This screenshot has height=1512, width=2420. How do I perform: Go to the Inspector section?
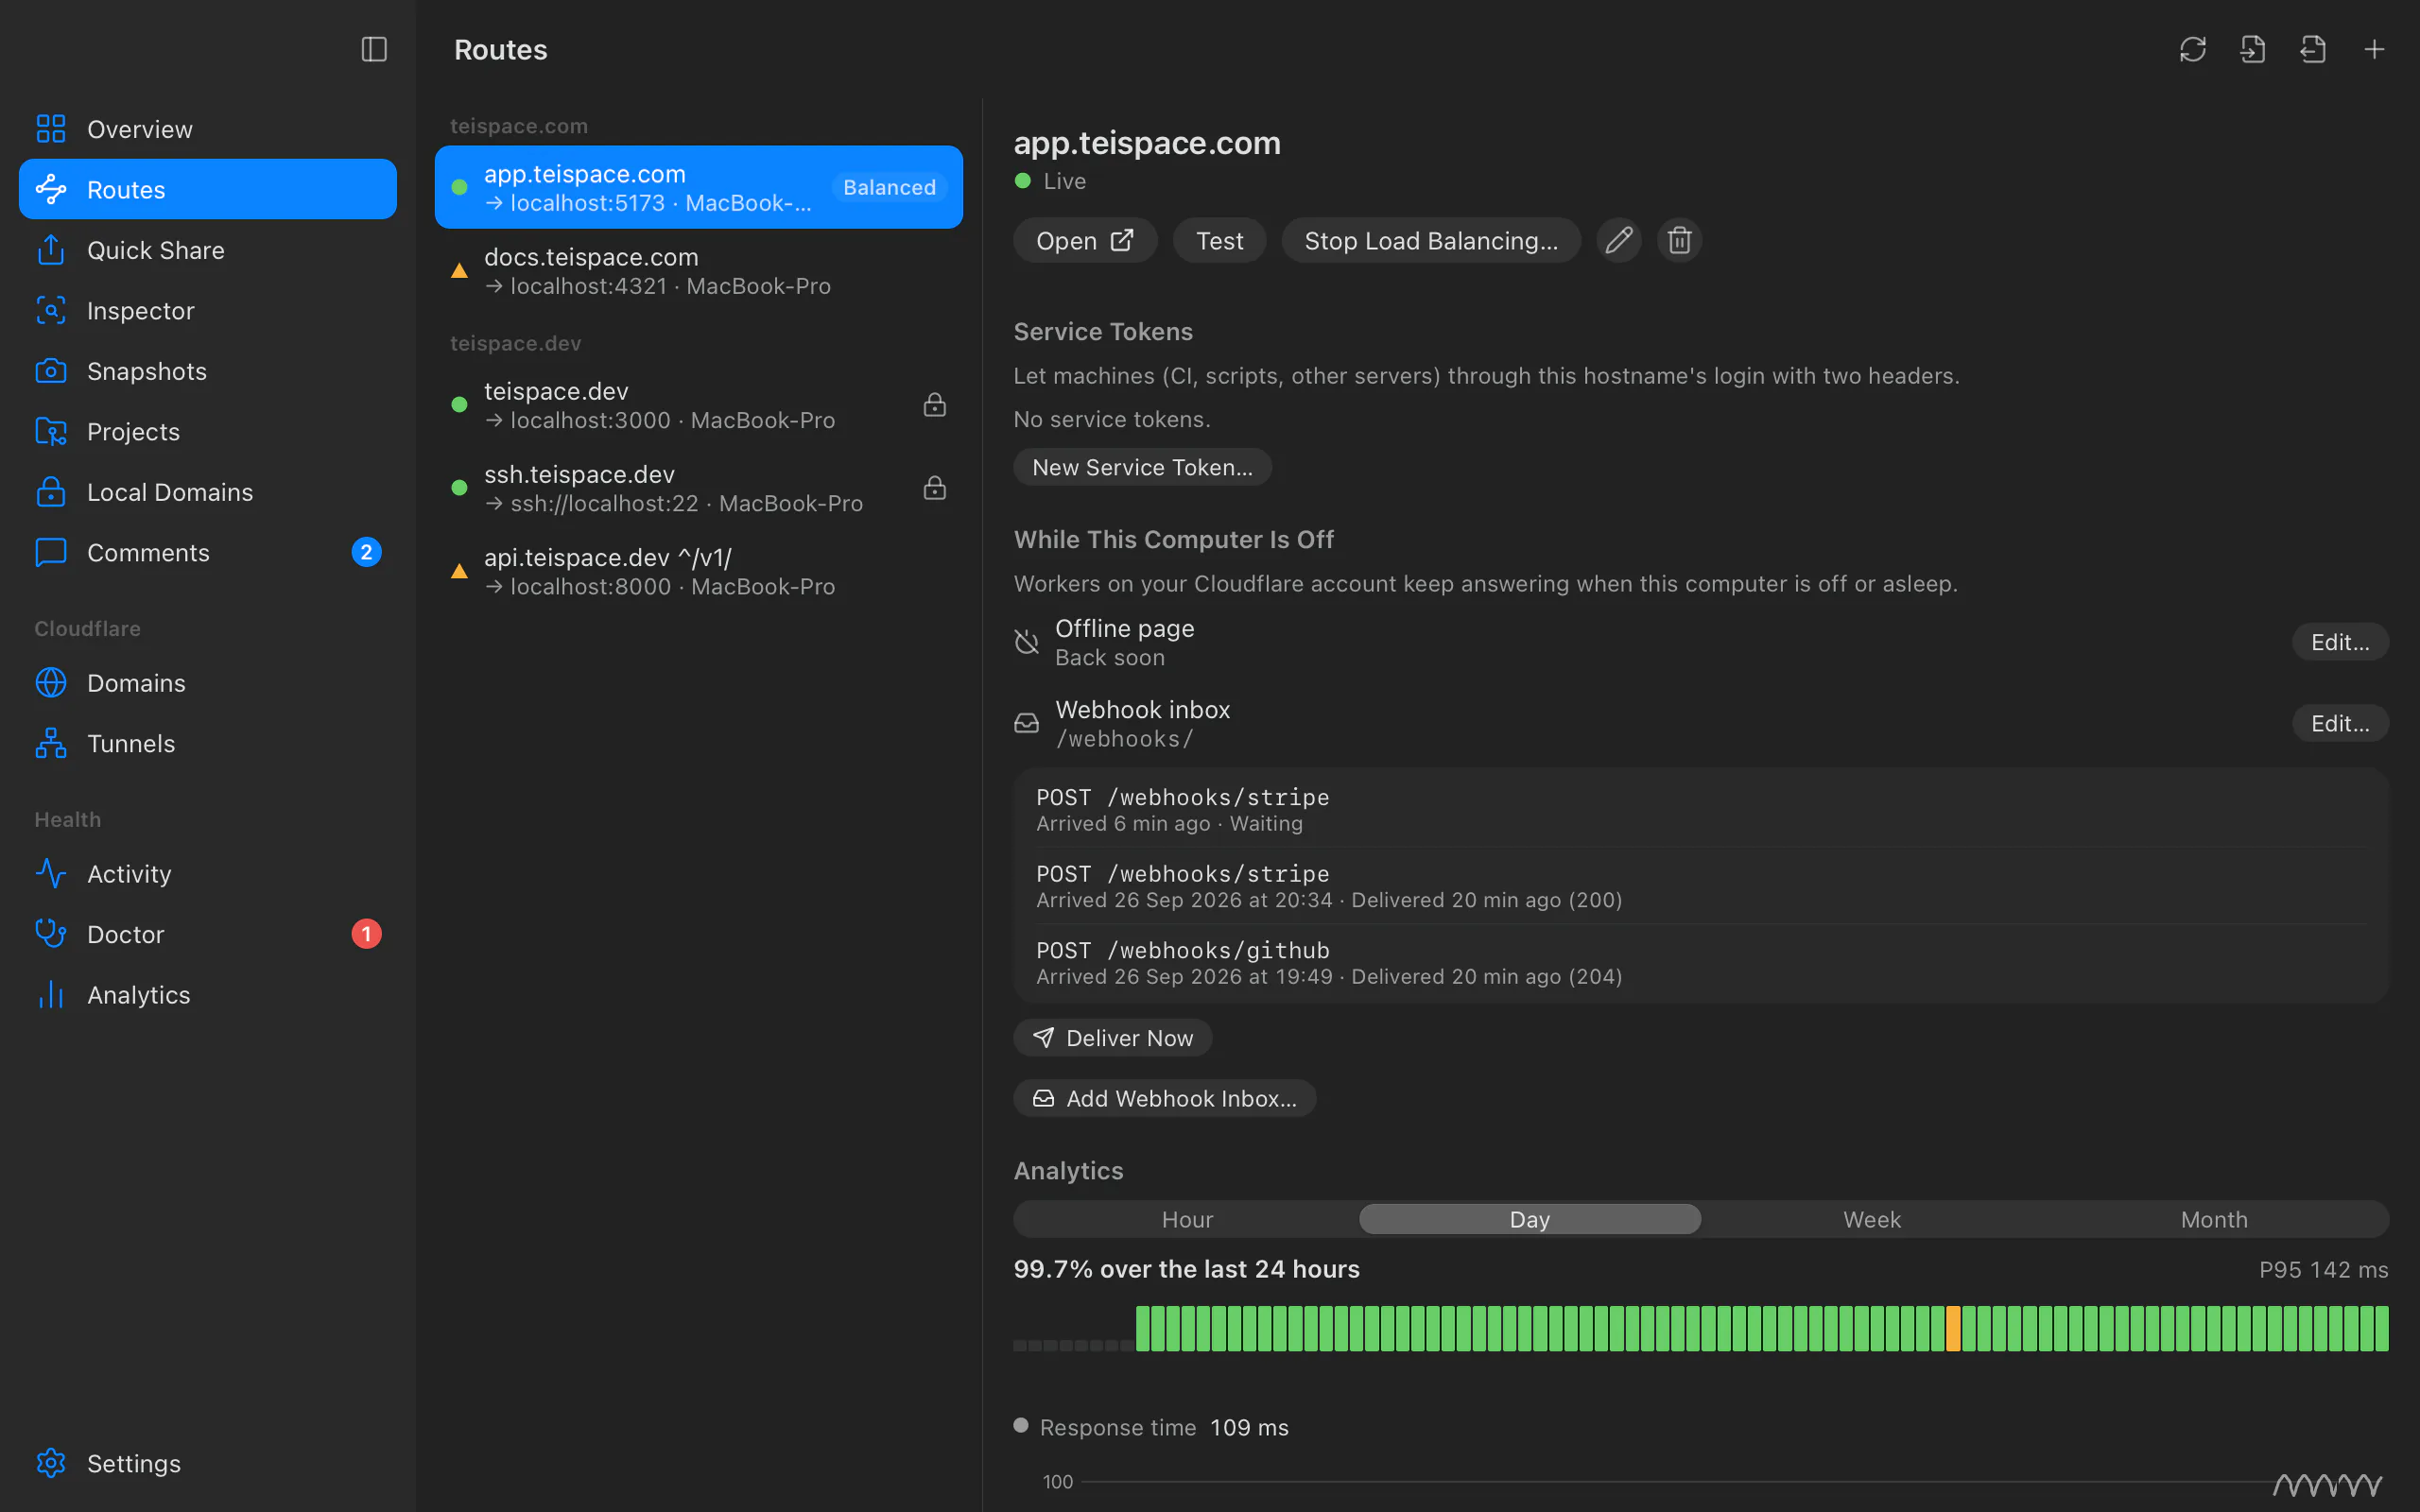tap(208, 310)
